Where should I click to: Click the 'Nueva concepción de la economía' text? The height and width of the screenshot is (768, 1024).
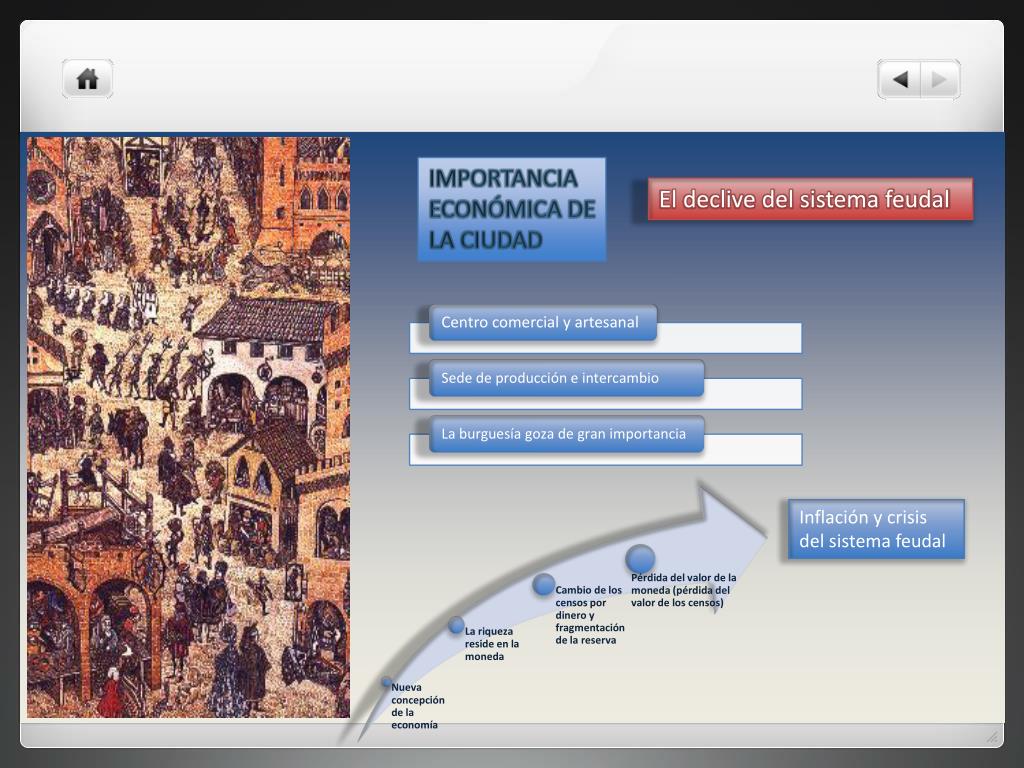tap(417, 706)
